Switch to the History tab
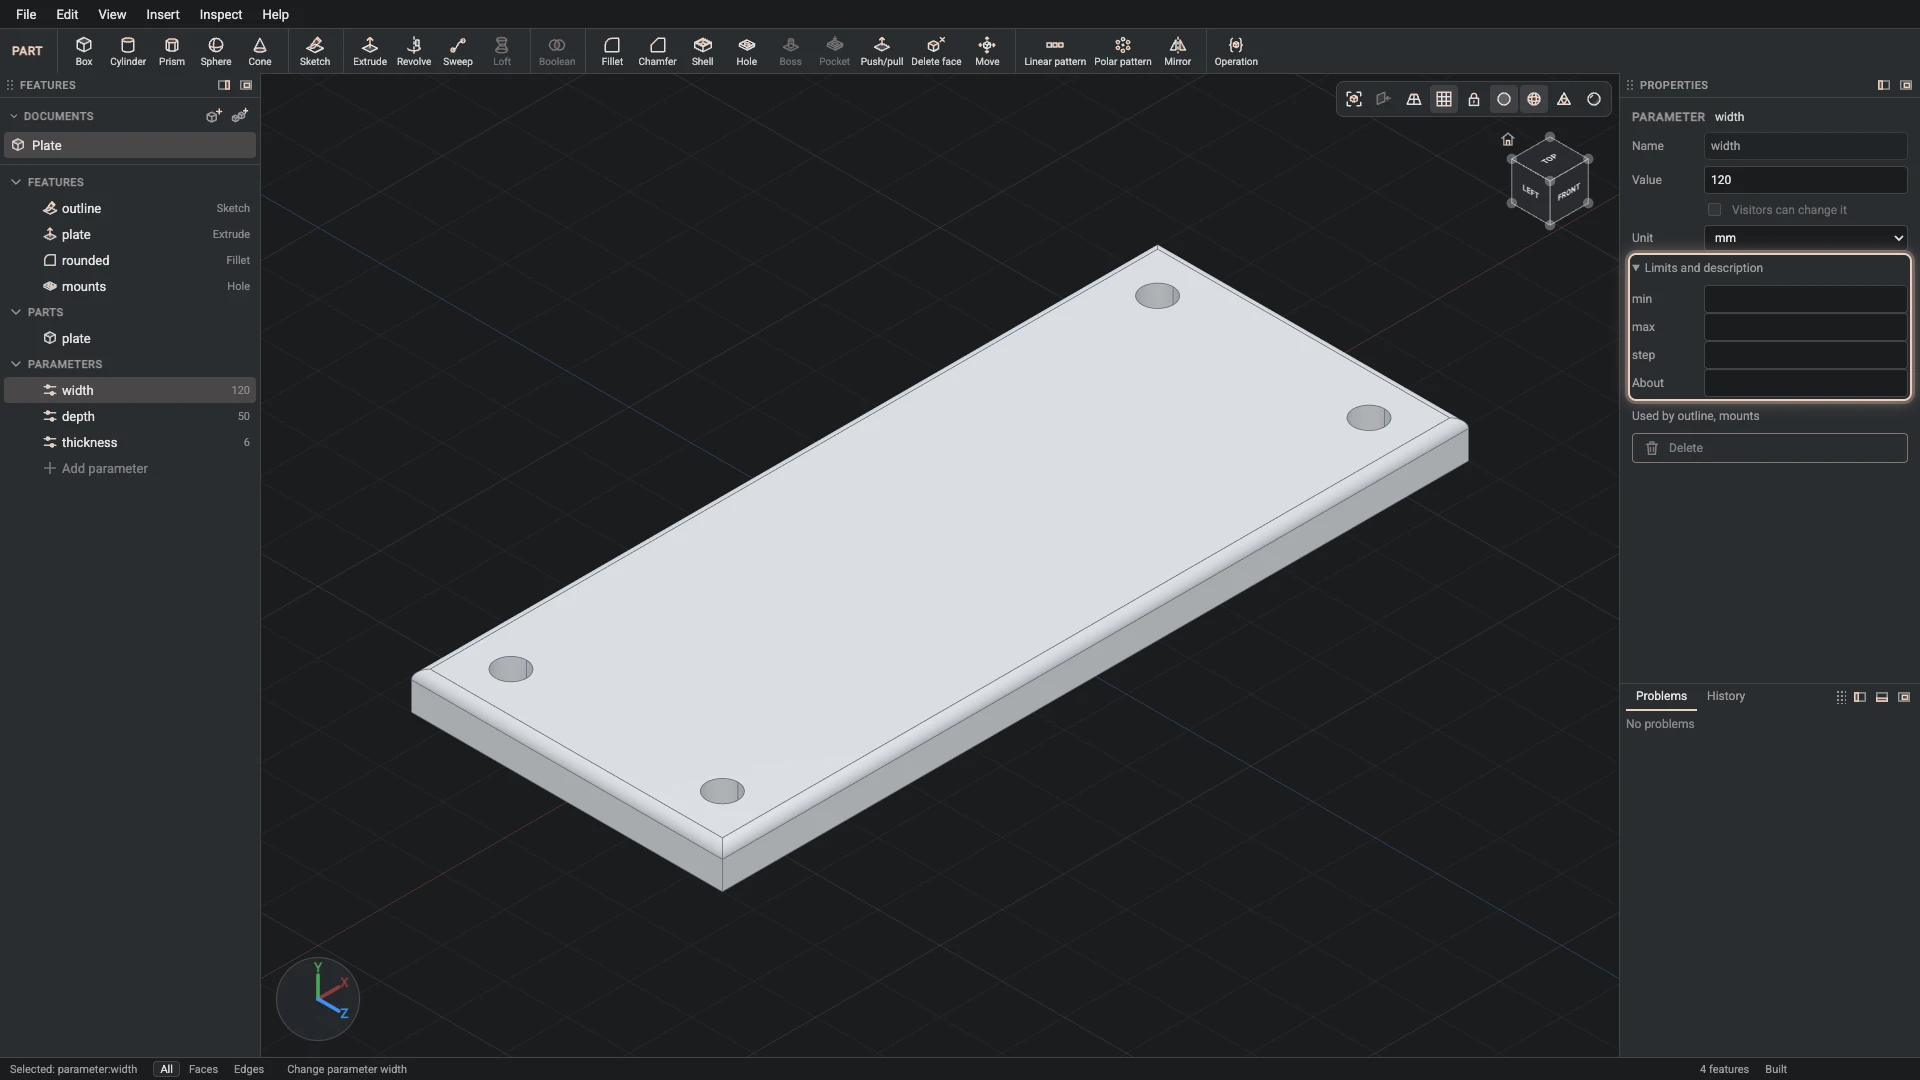1920x1080 pixels. (x=1726, y=696)
